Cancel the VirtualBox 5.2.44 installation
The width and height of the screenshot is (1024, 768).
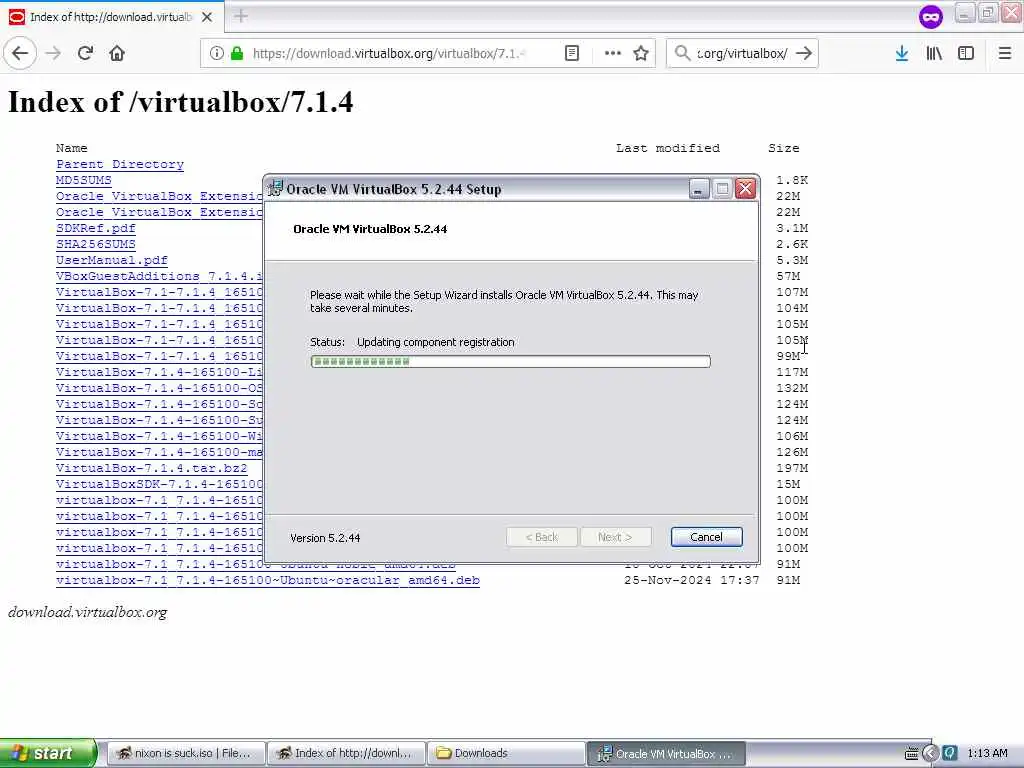[x=707, y=537]
